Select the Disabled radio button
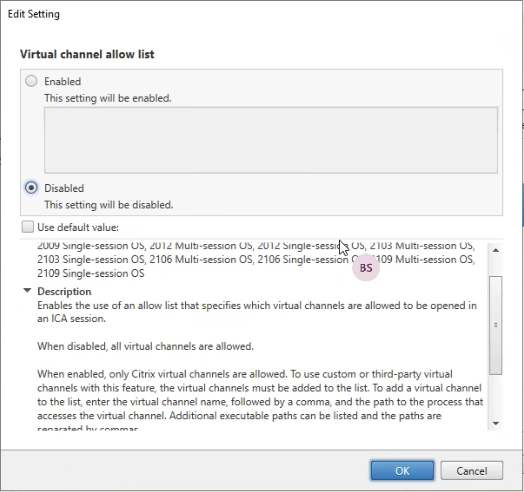Viewport: 524px width, 492px height. 31,188
